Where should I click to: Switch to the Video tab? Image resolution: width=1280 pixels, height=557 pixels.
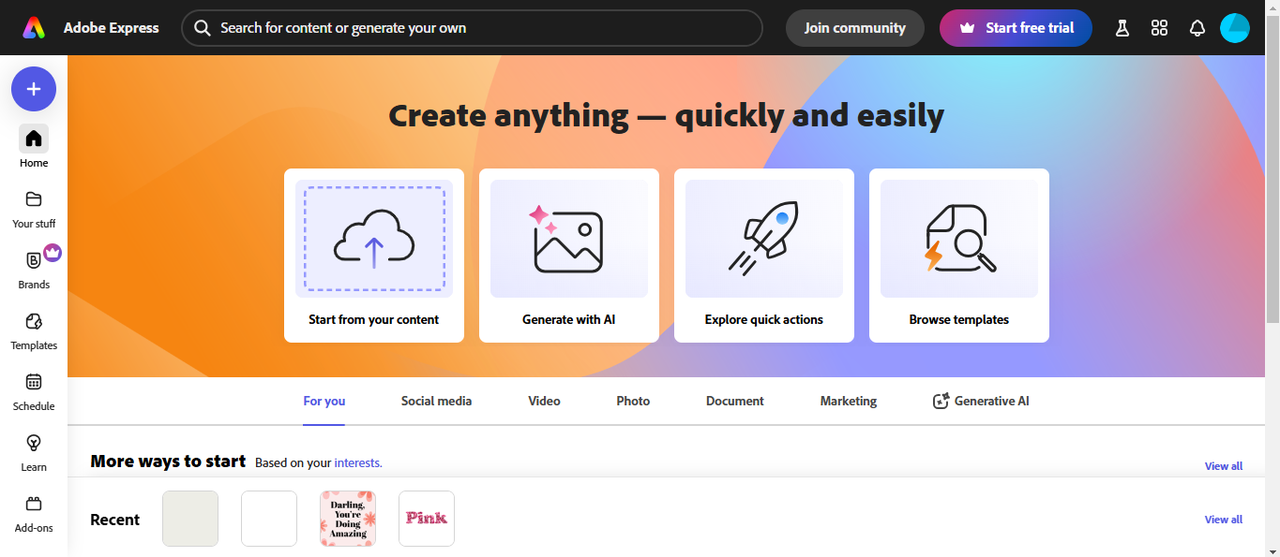[544, 401]
